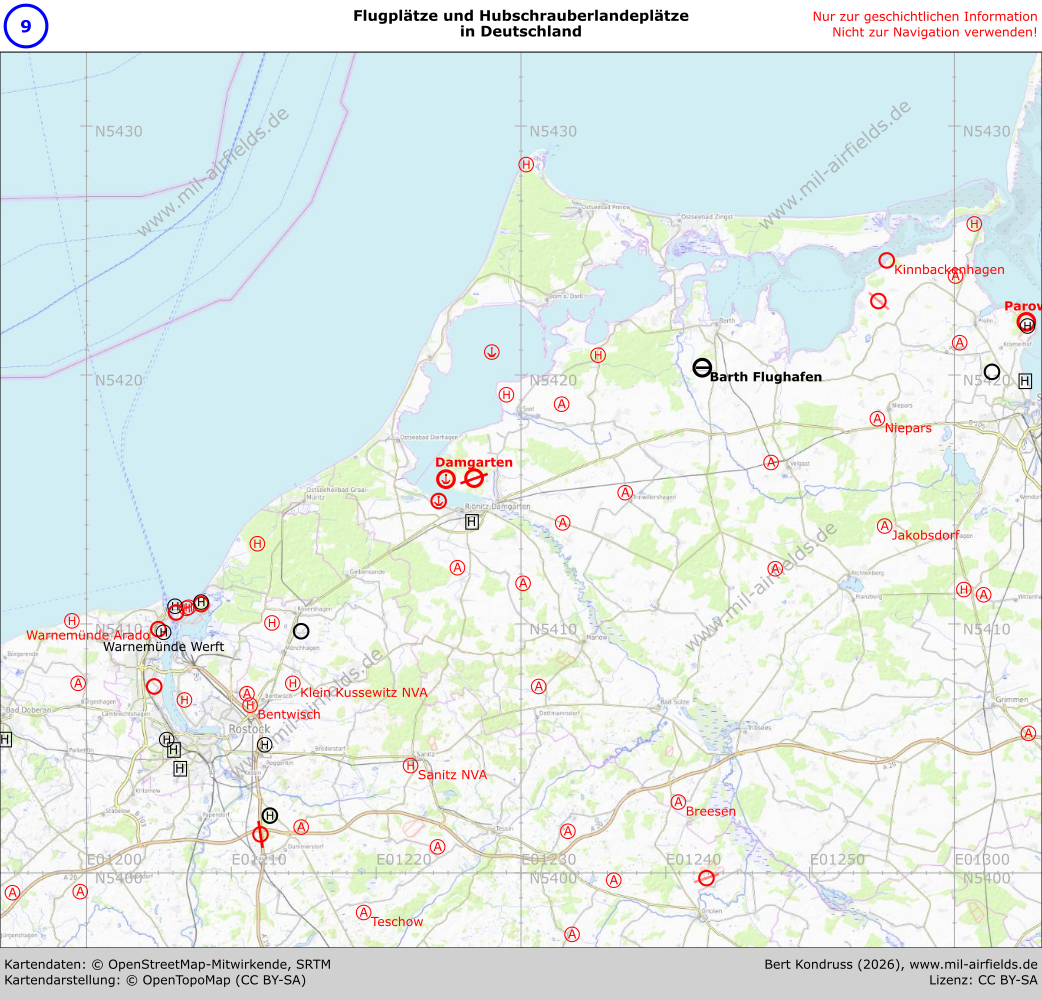
Task: Click the Parow red airfield marker
Action: point(1025,321)
